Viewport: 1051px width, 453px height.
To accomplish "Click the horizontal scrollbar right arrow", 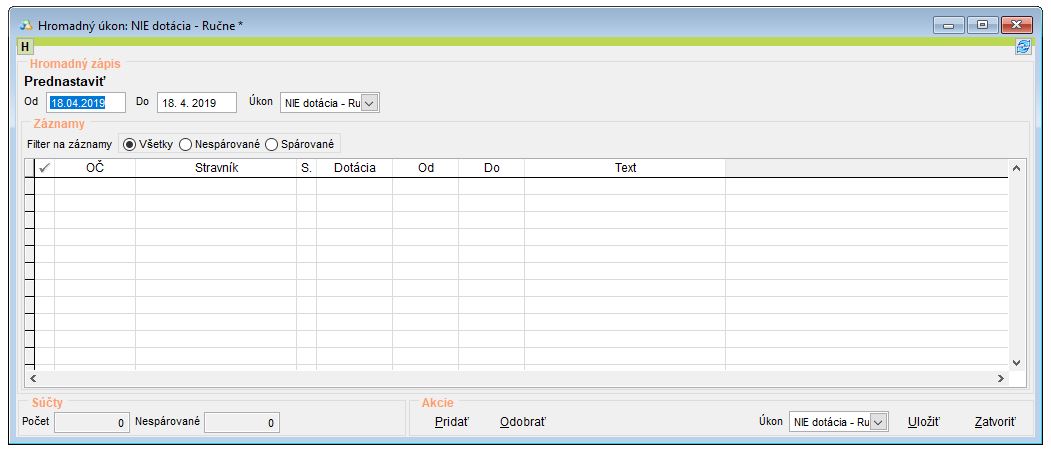I will tap(999, 379).
